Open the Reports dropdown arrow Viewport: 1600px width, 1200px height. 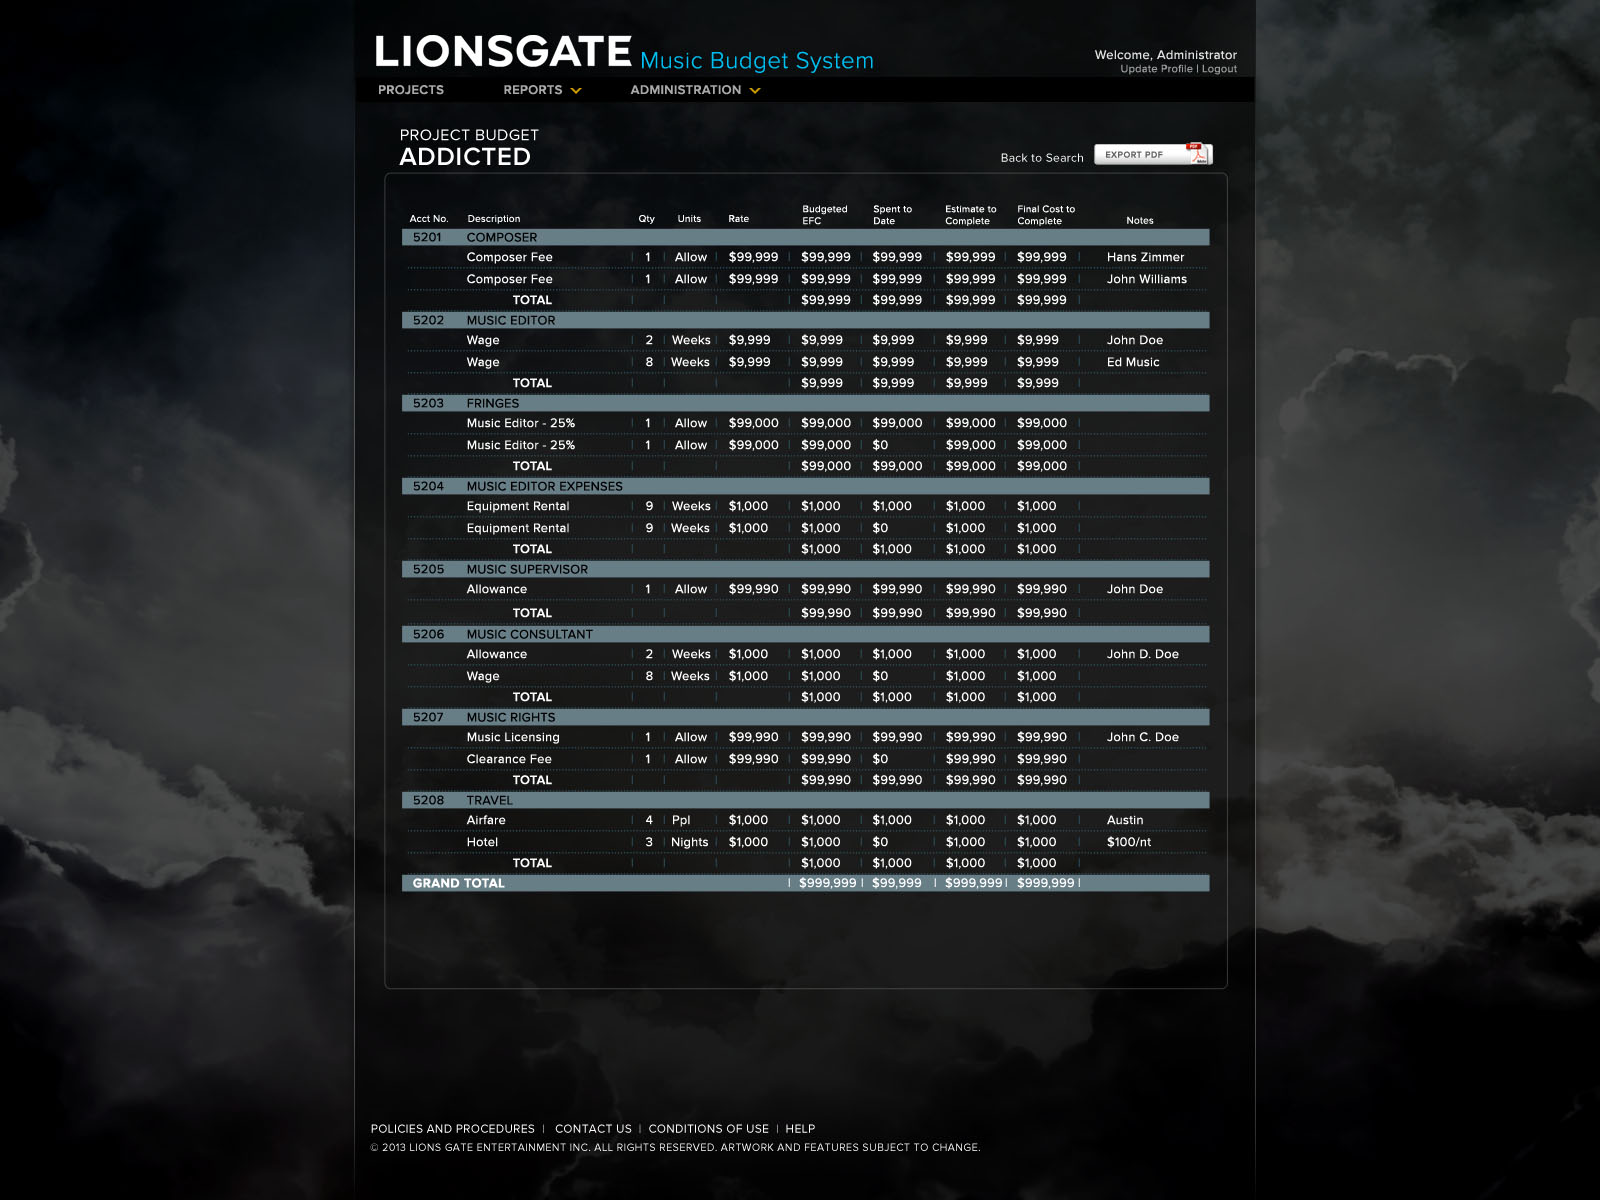pos(576,91)
